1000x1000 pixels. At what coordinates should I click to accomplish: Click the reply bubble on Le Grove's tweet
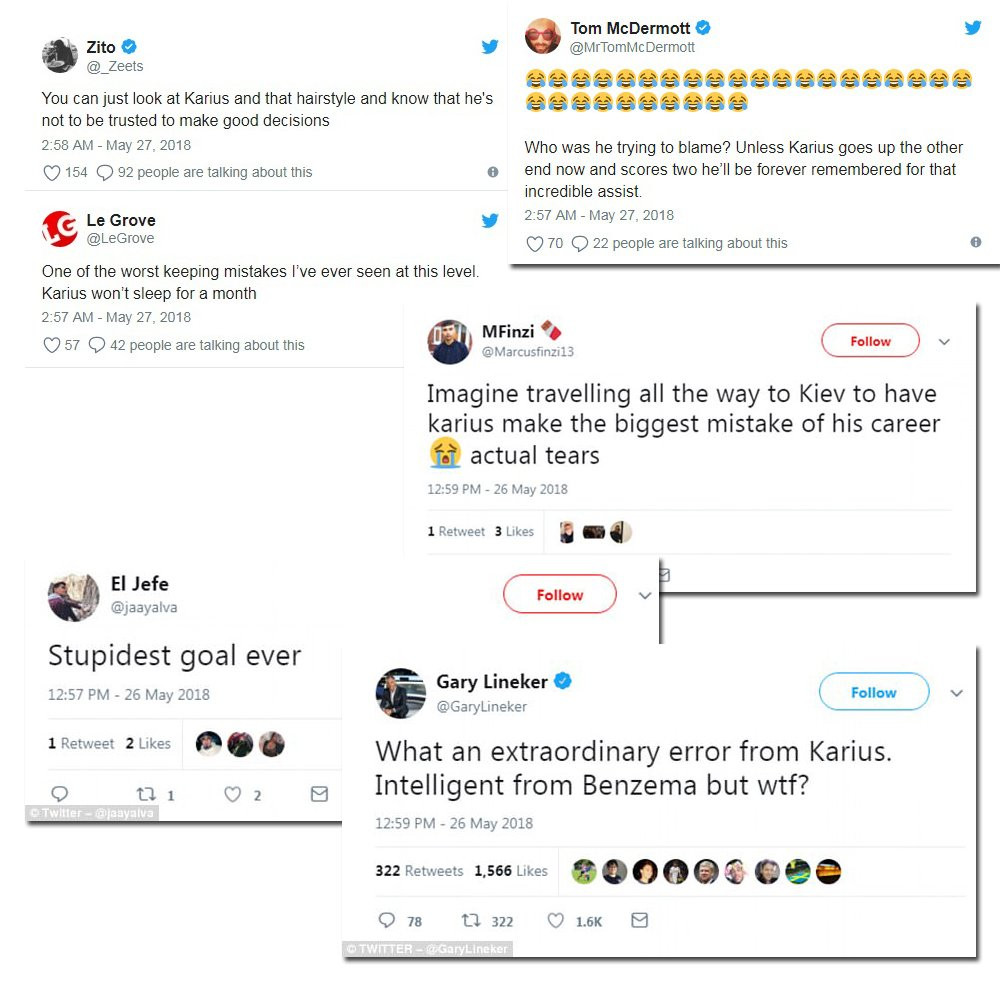tap(97, 345)
